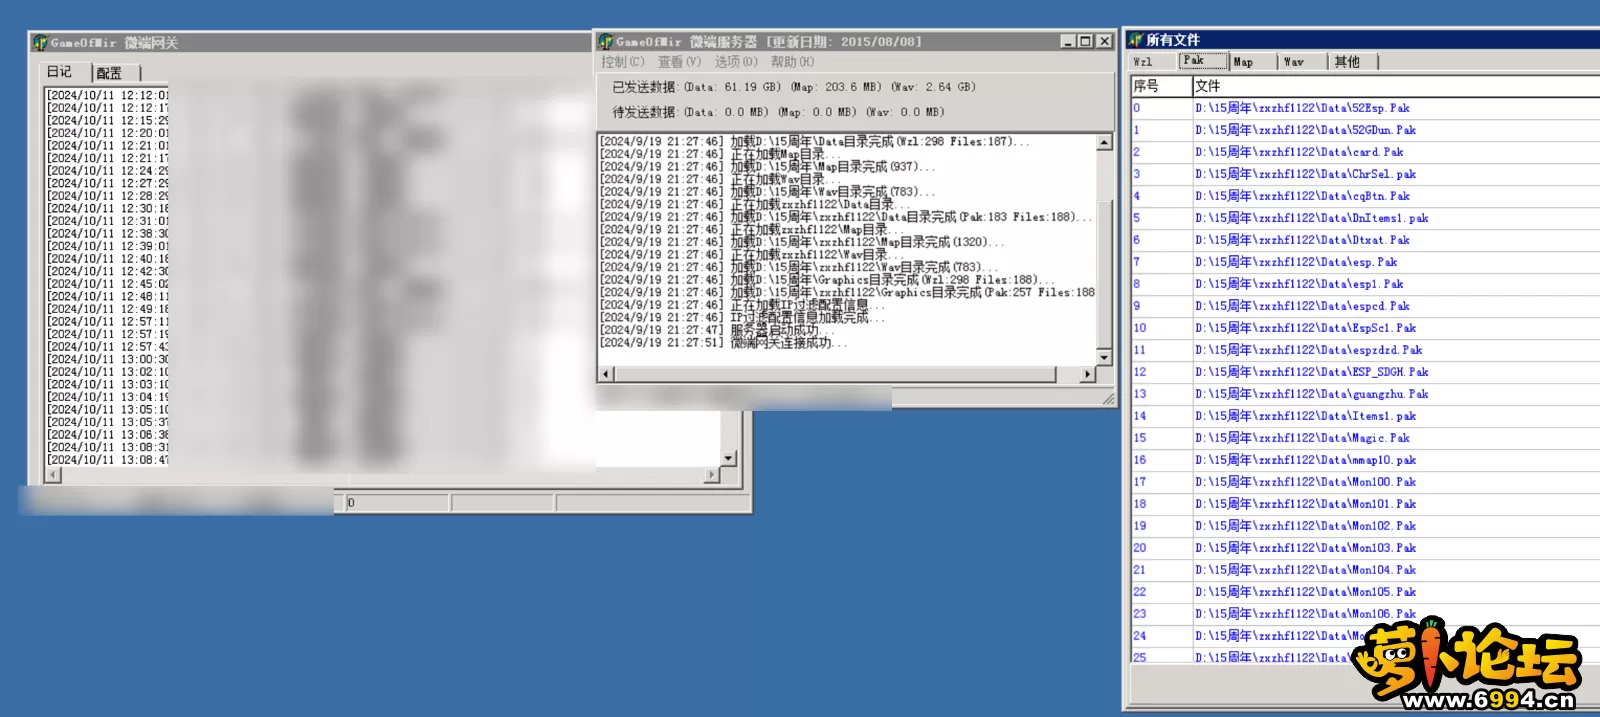Select file row mmap10.pak
The width and height of the screenshot is (1600, 717).
(1365, 460)
